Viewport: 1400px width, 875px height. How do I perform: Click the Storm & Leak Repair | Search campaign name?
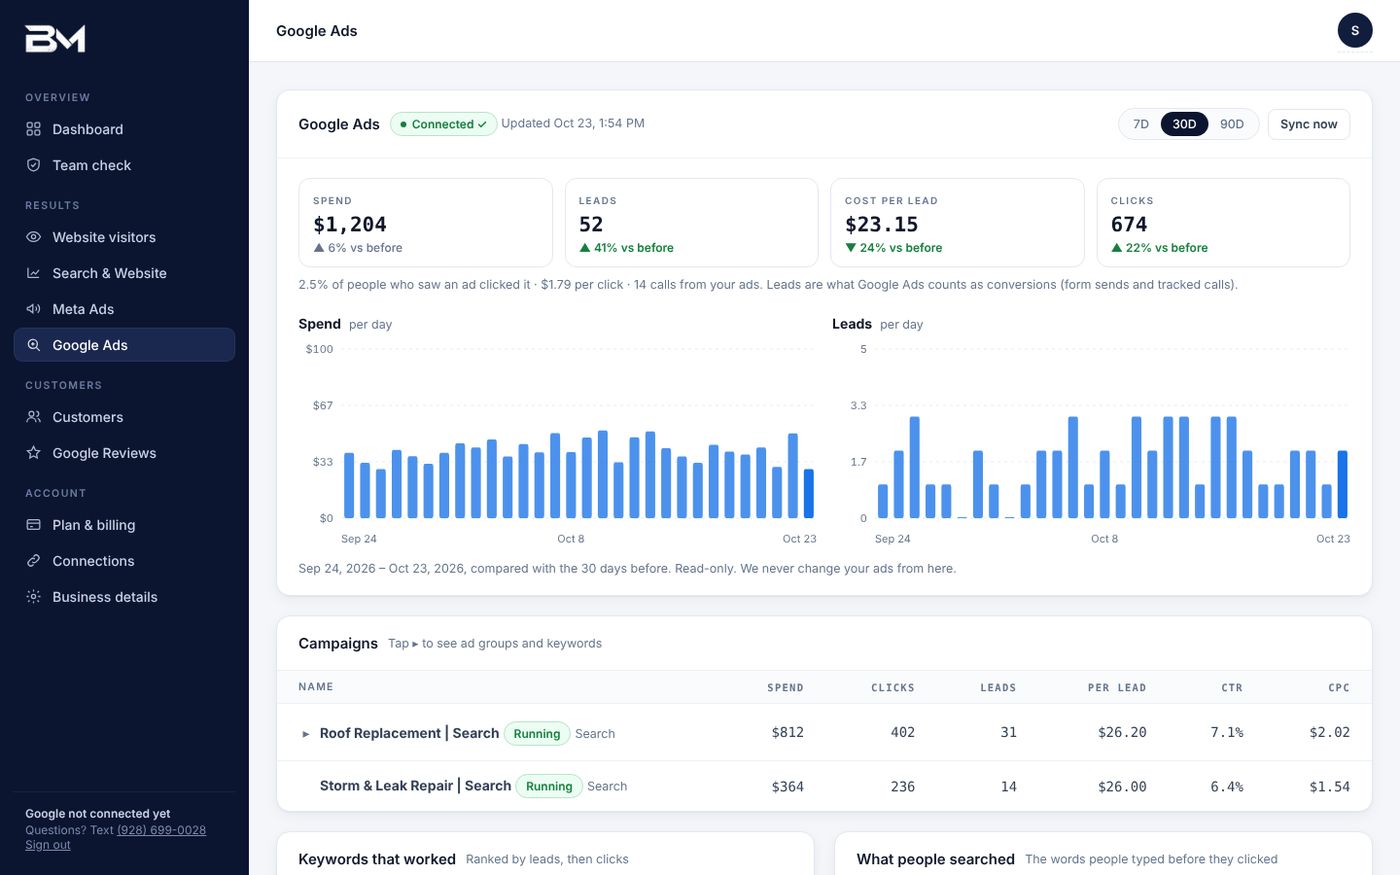coord(415,786)
